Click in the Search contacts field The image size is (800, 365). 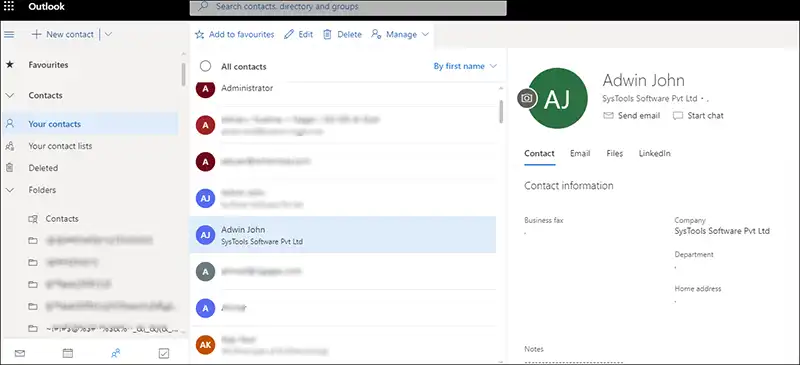coord(348,7)
